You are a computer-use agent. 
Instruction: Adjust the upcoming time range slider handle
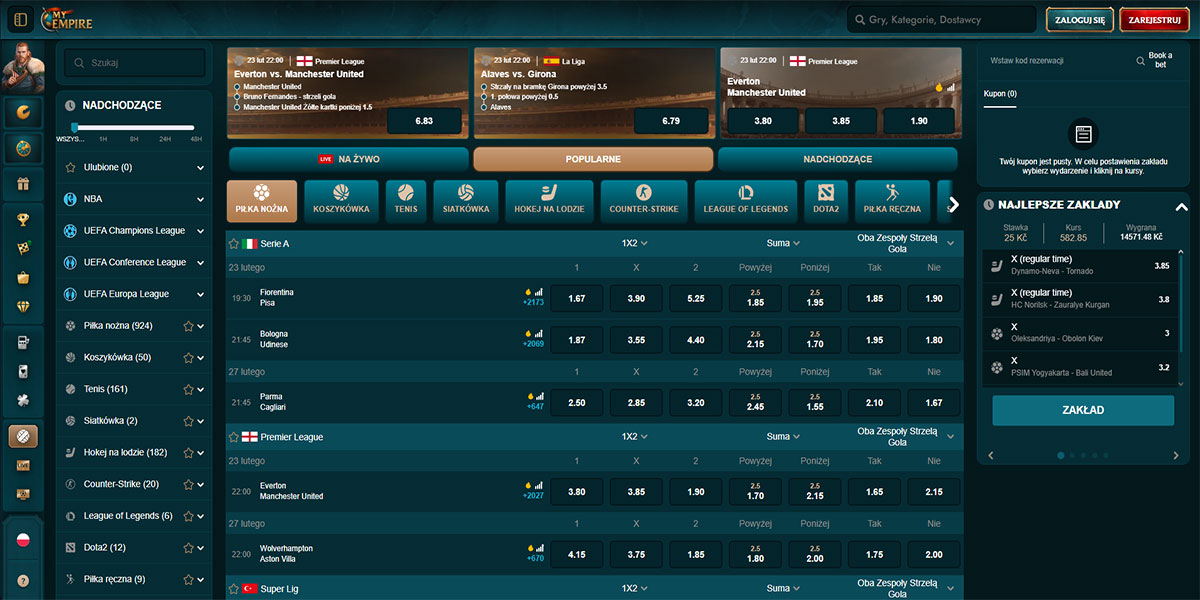(74, 127)
